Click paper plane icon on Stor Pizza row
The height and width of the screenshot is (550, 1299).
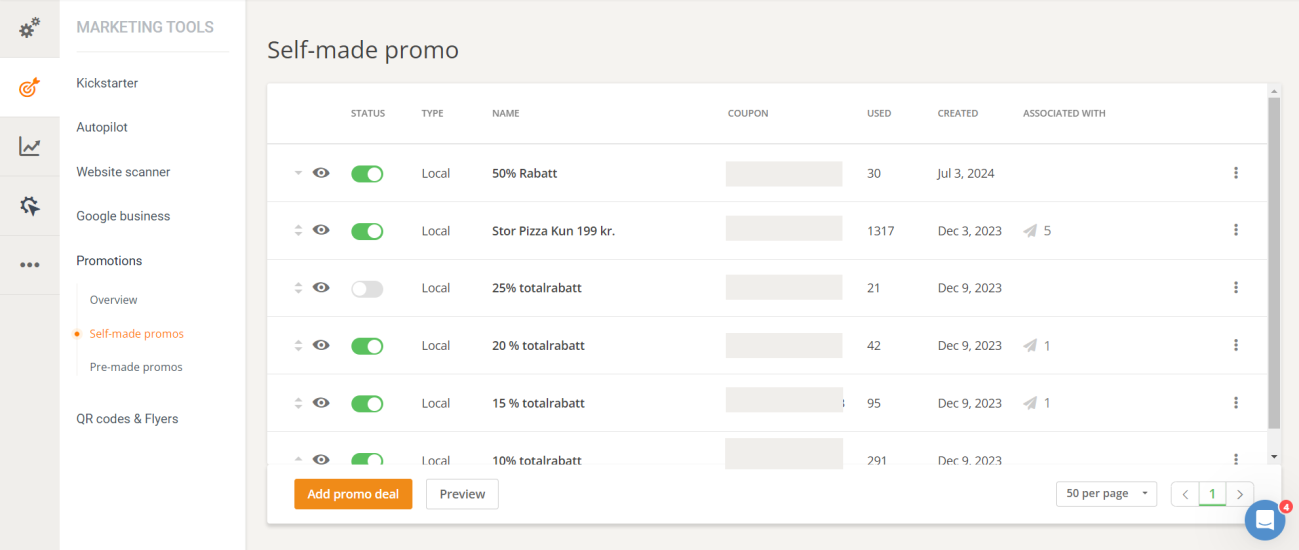click(x=1030, y=231)
